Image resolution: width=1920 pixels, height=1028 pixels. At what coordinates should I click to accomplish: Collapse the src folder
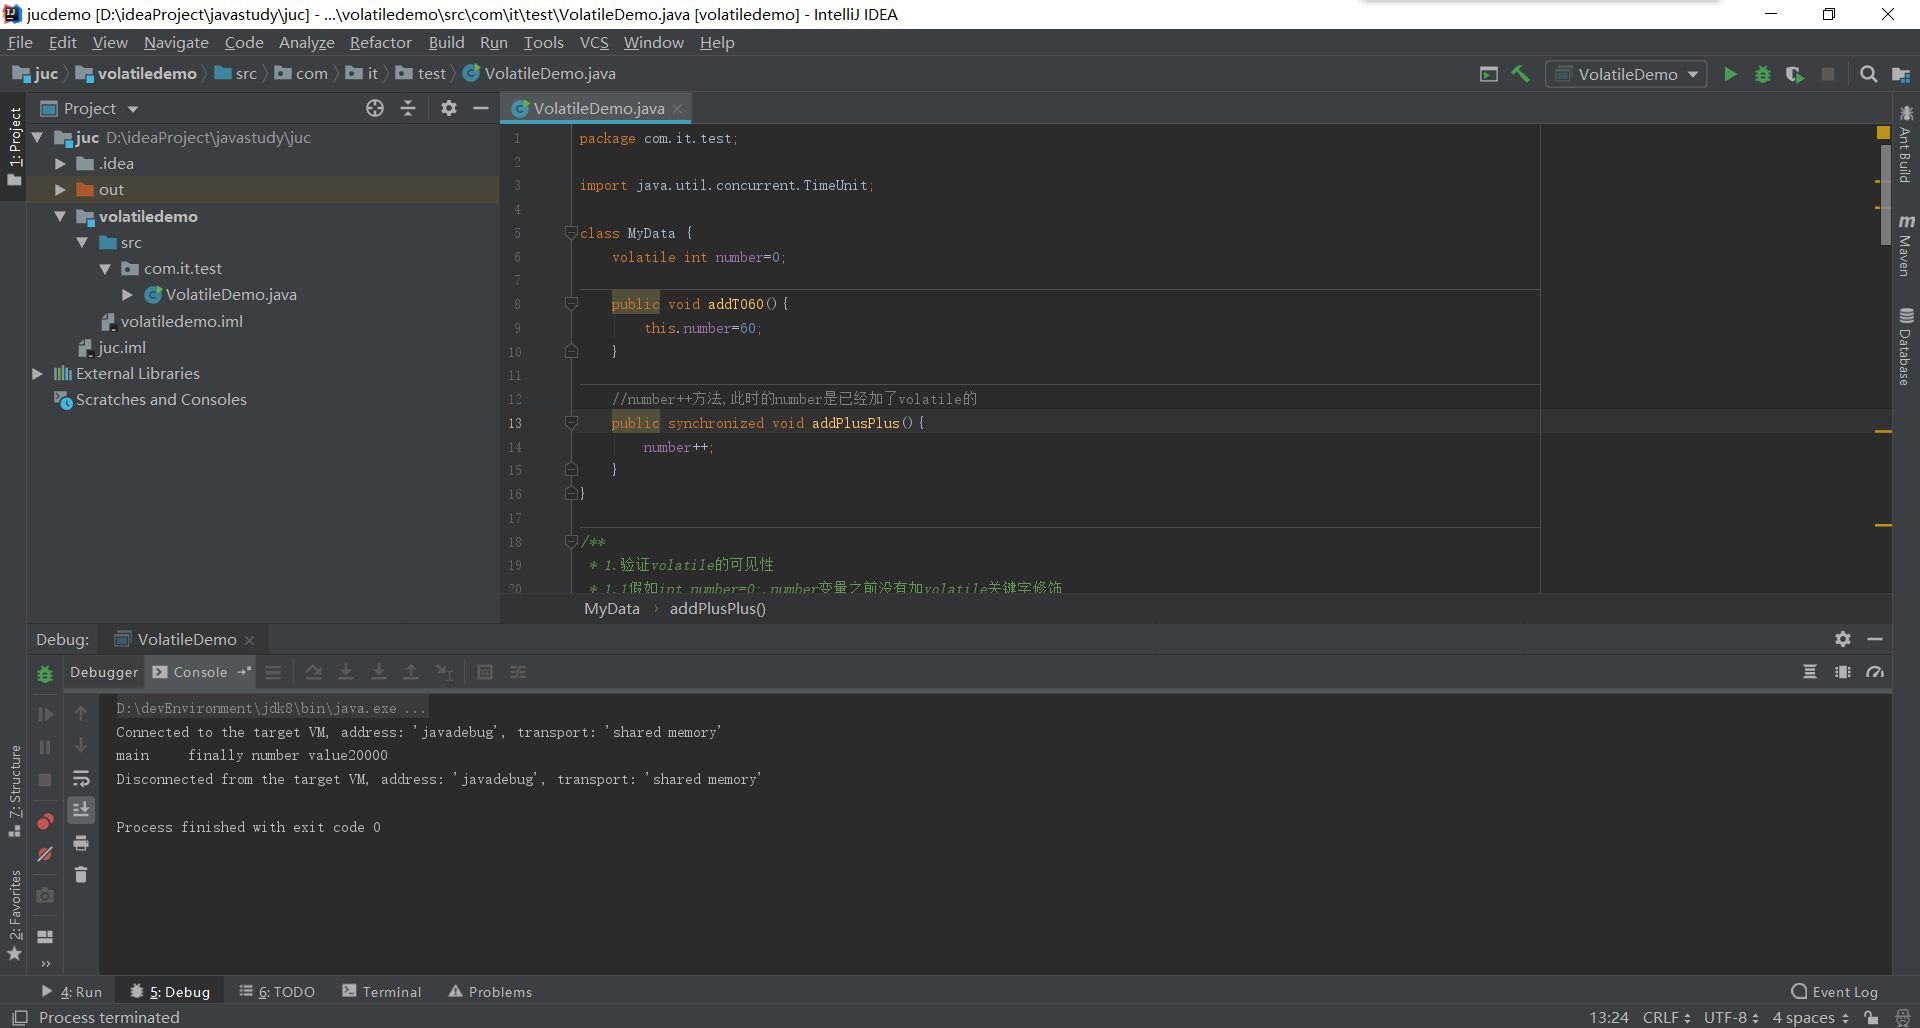(82, 242)
